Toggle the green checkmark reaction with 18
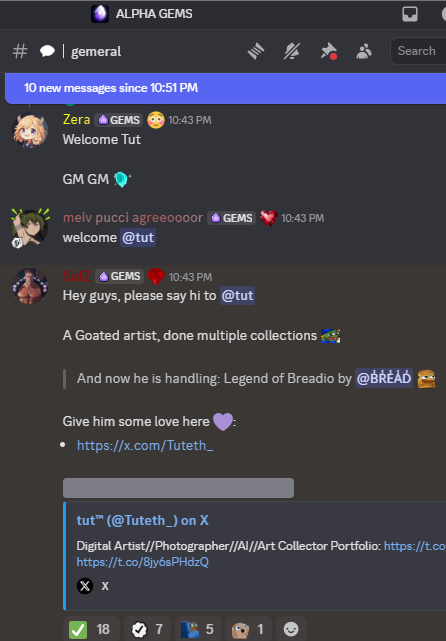Image resolution: width=446 pixels, height=641 pixels. pyautogui.click(x=91, y=629)
